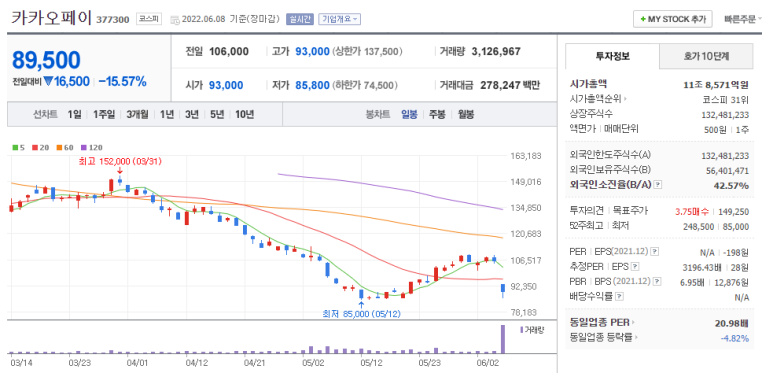This screenshot has width=773, height=373.
Task: Open 동일업종 PER details
Action: click(x=602, y=323)
